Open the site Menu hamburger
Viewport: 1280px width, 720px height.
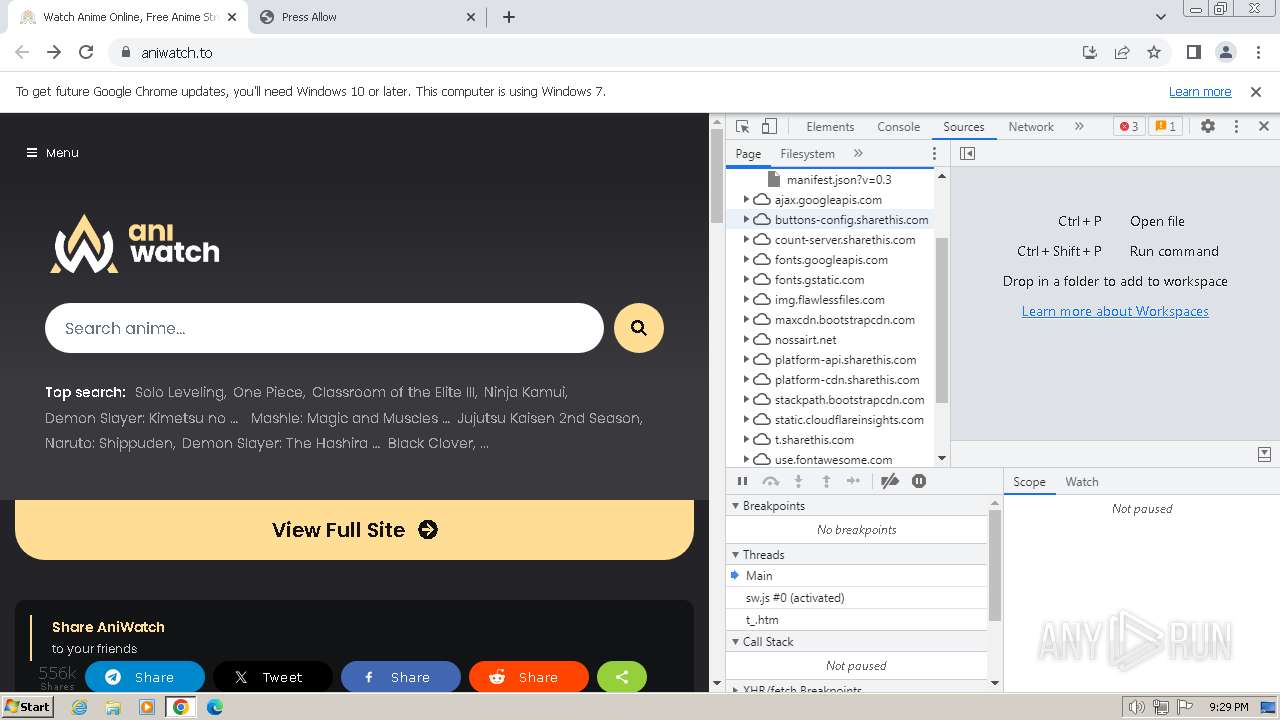(52, 153)
